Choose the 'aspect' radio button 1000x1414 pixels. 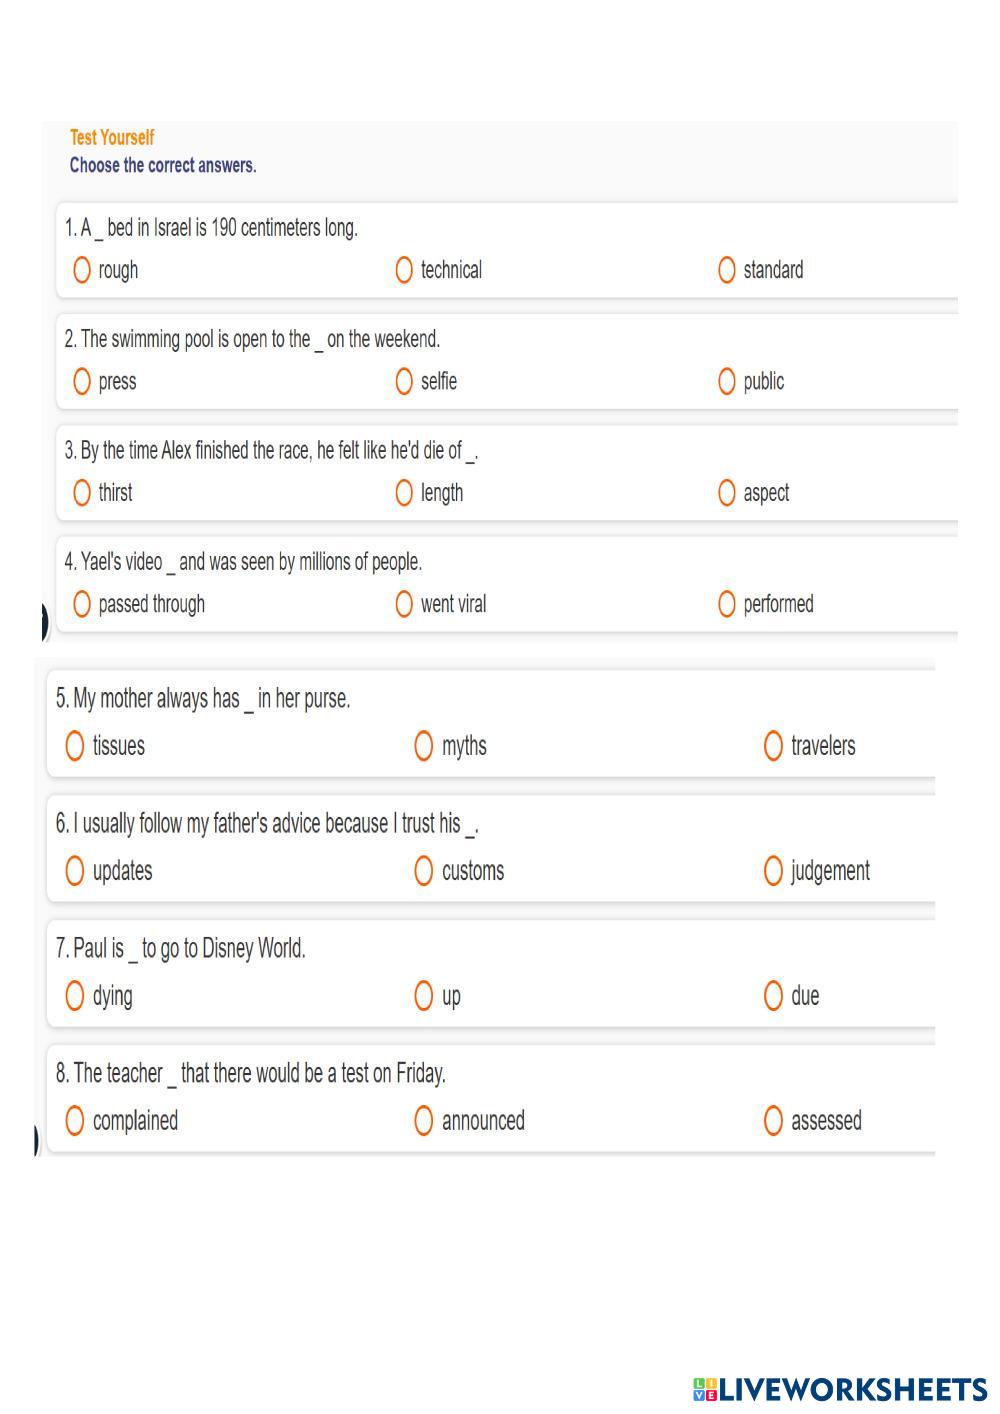pos(727,493)
